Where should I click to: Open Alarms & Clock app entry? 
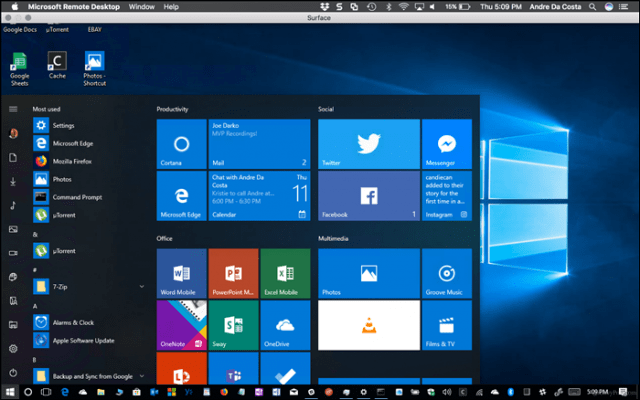click(89, 322)
